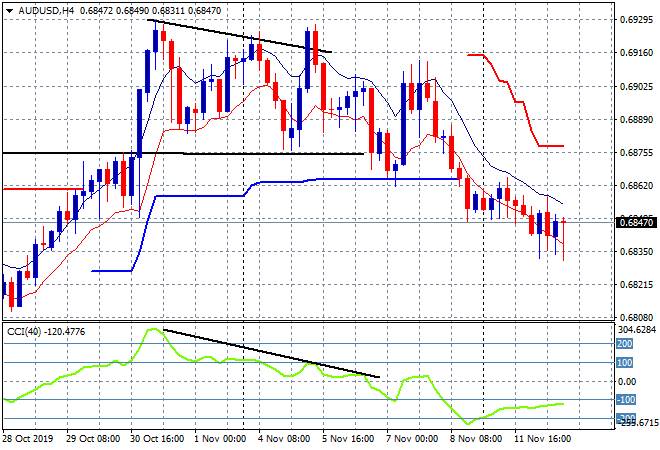
Task: Click the CCI 100 level label
Action: click(x=625, y=362)
